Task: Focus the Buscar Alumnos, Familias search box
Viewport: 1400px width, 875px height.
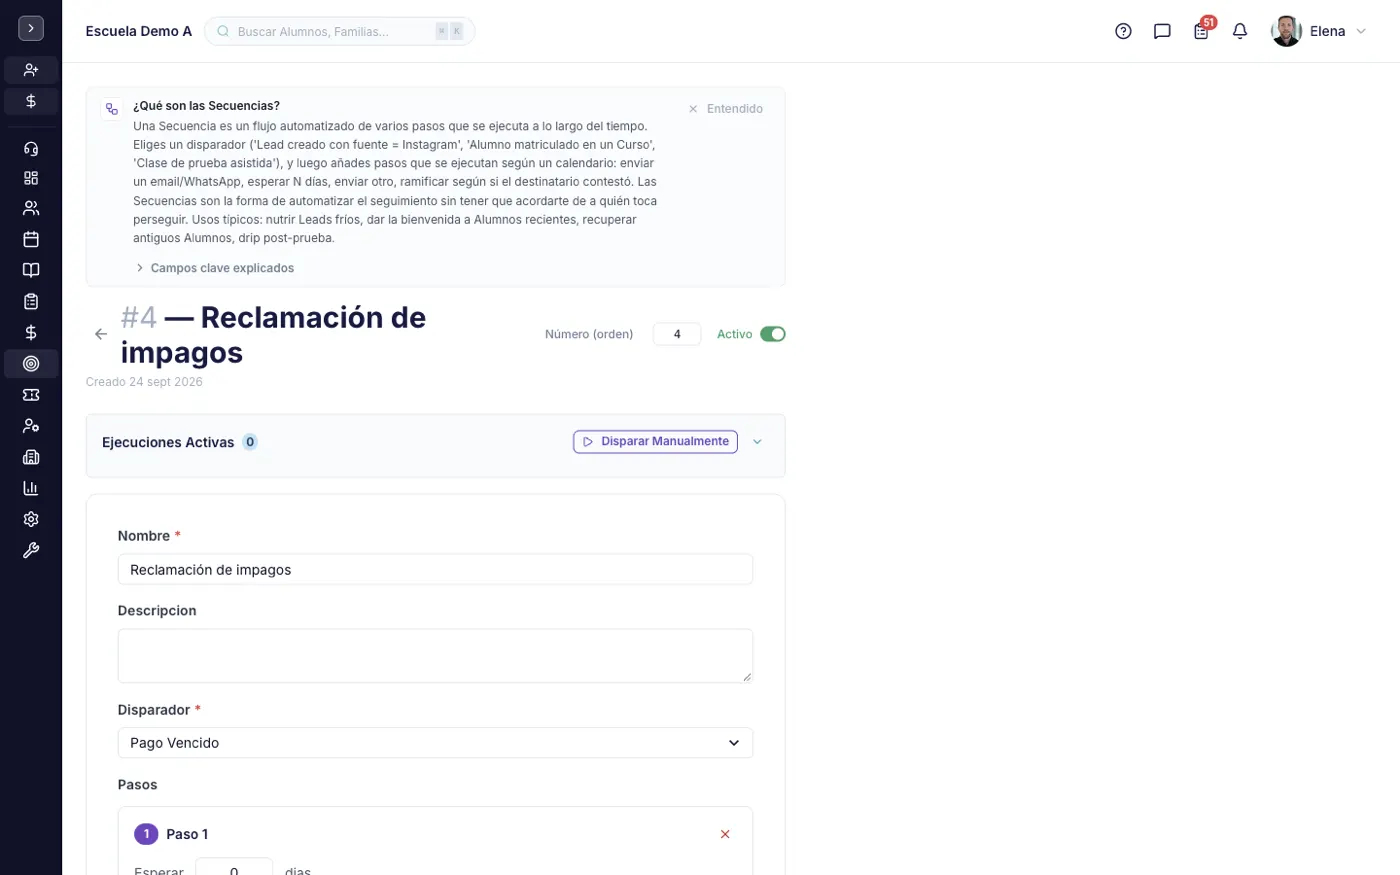Action: (x=339, y=31)
